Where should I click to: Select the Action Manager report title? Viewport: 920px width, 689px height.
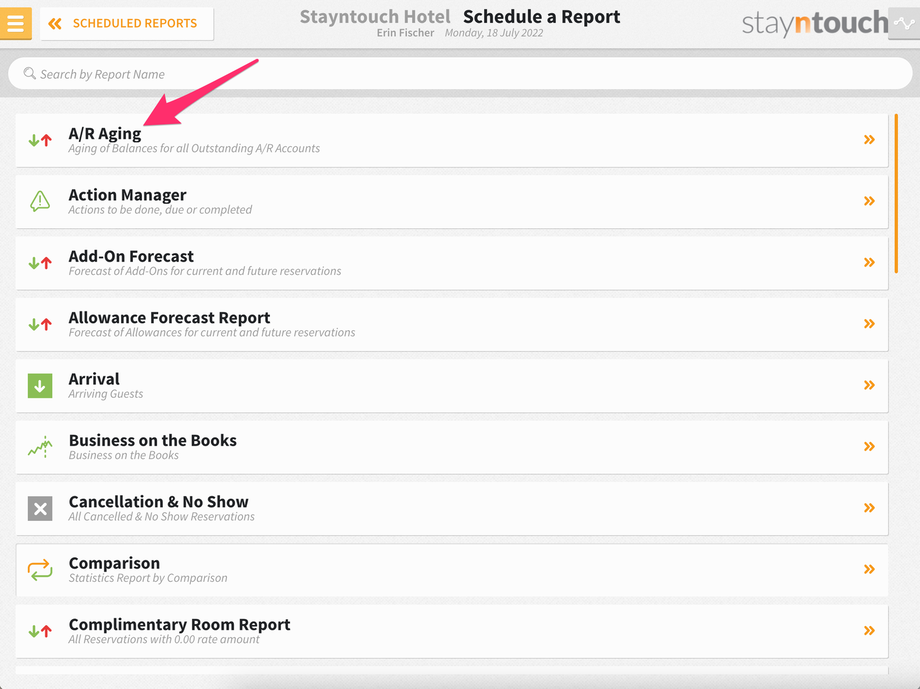pyautogui.click(x=127, y=194)
